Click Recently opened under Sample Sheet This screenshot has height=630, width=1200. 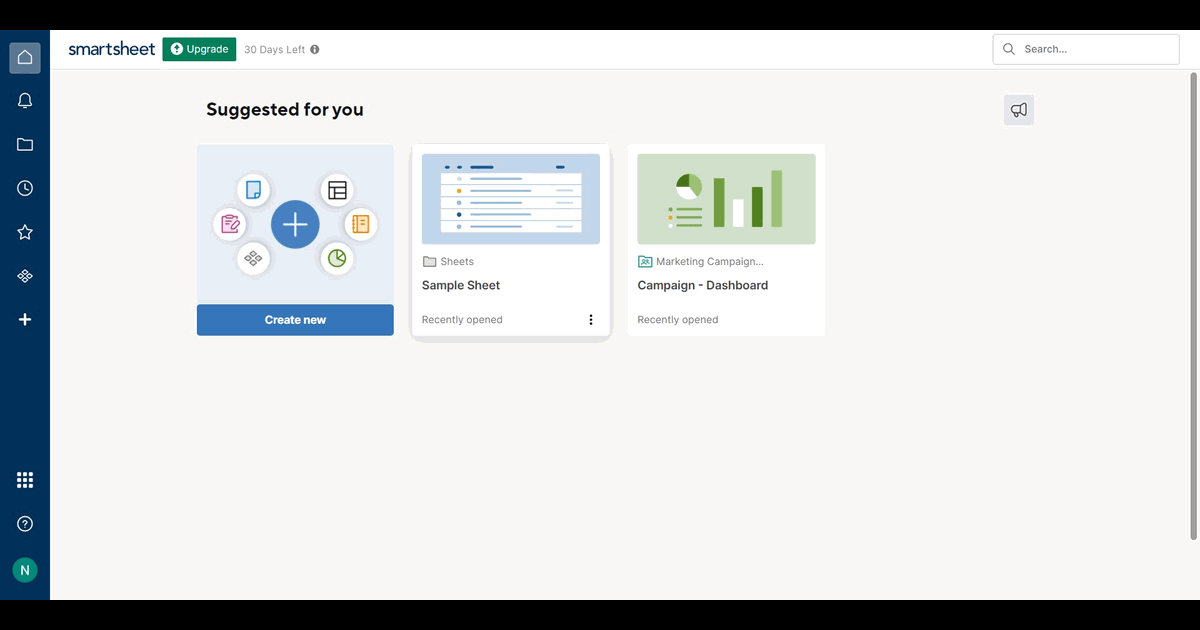[x=462, y=320]
